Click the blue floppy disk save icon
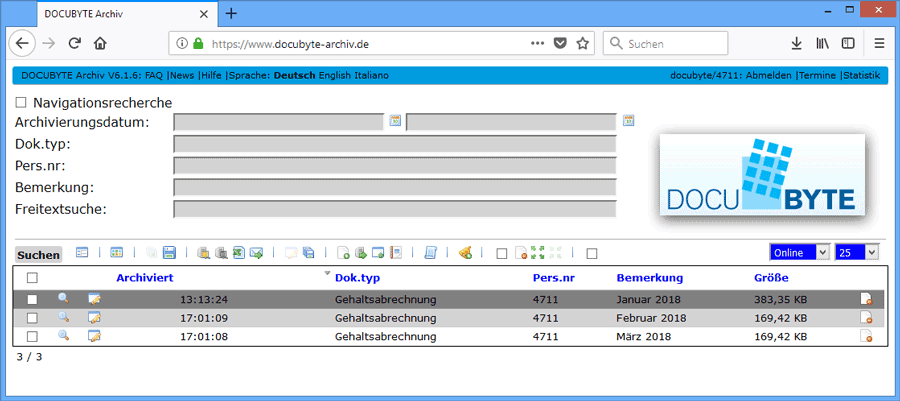900x401 pixels. tap(169, 252)
